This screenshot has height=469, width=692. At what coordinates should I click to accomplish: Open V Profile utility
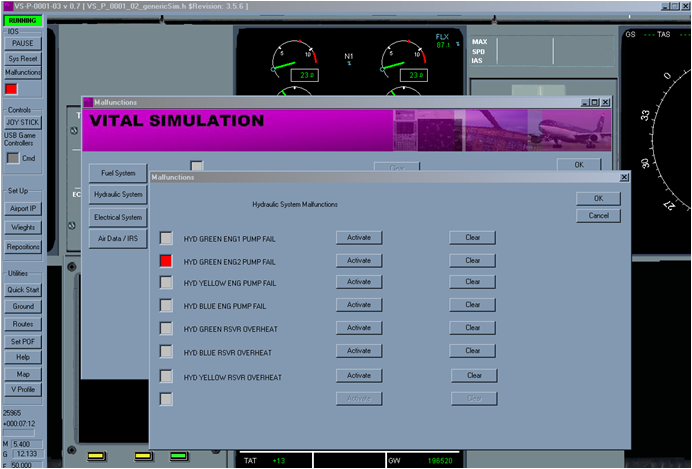point(23,390)
